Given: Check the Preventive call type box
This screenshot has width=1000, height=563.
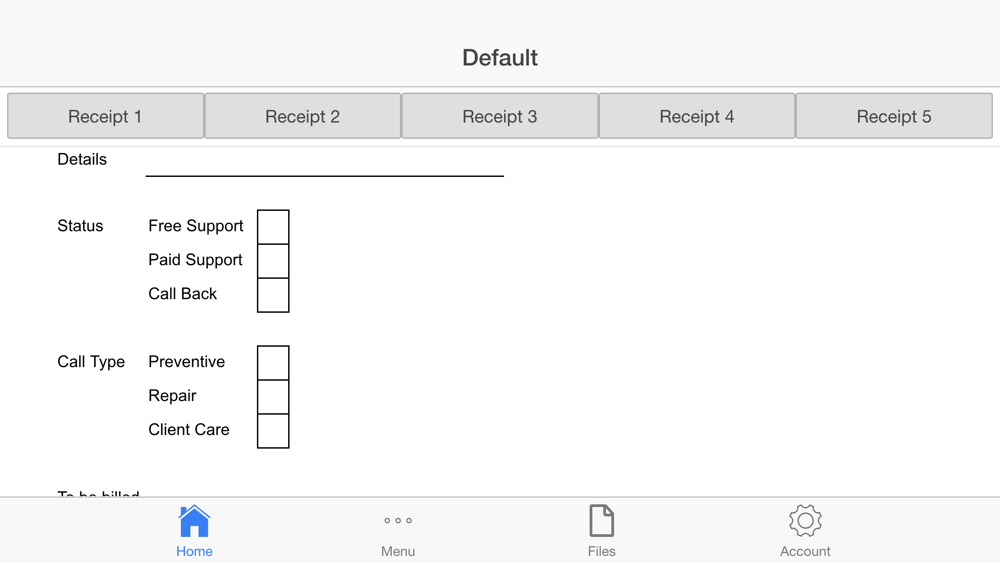Looking at the screenshot, I should (273, 363).
